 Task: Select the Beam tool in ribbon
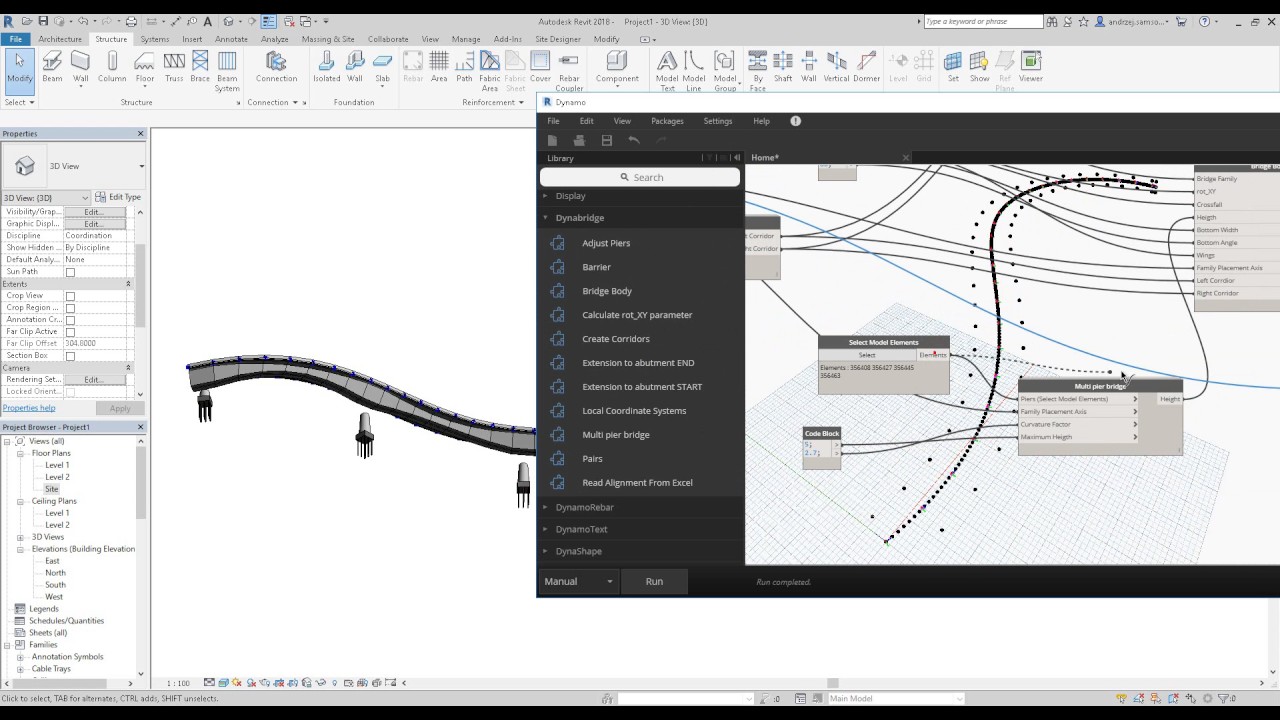pyautogui.click(x=52, y=67)
